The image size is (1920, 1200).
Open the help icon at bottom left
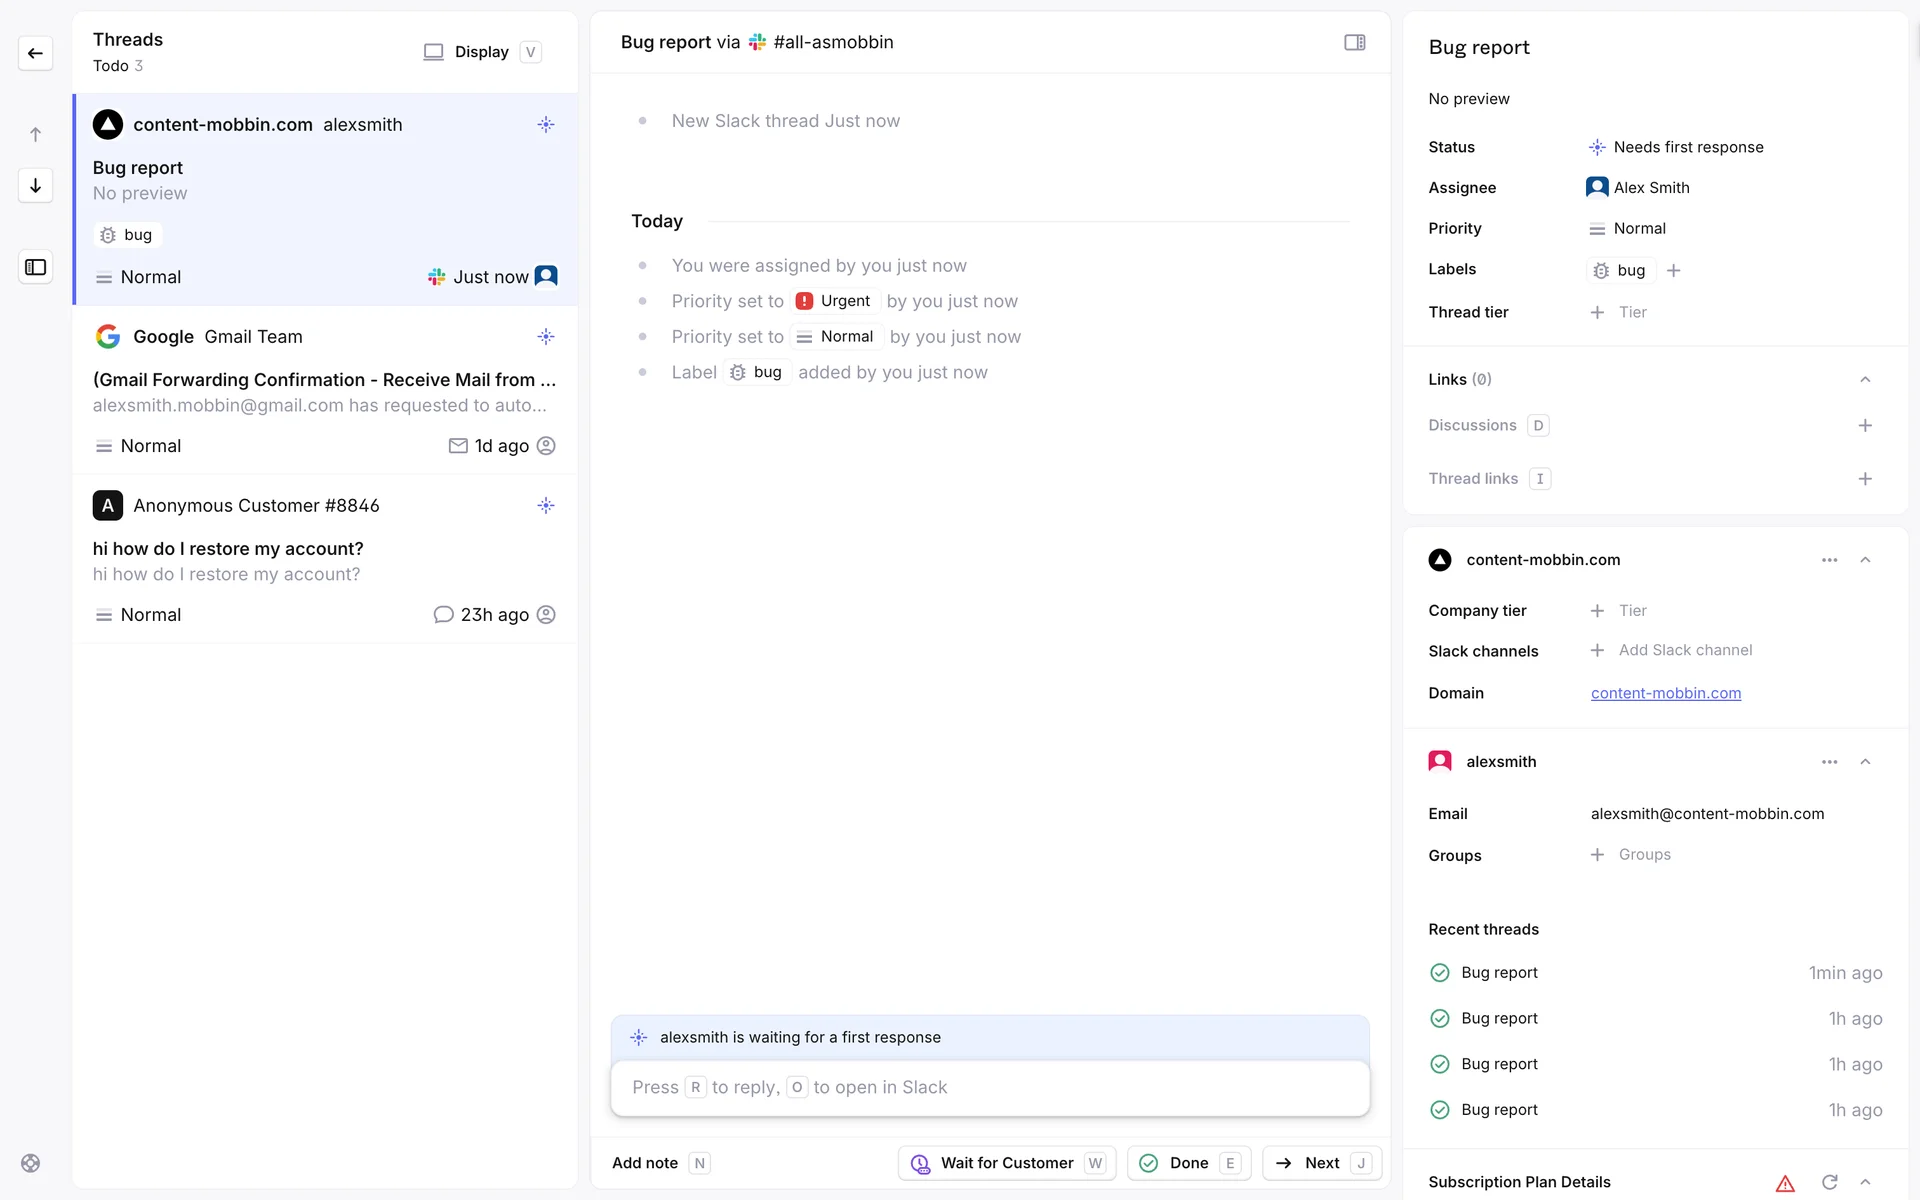tap(31, 1163)
